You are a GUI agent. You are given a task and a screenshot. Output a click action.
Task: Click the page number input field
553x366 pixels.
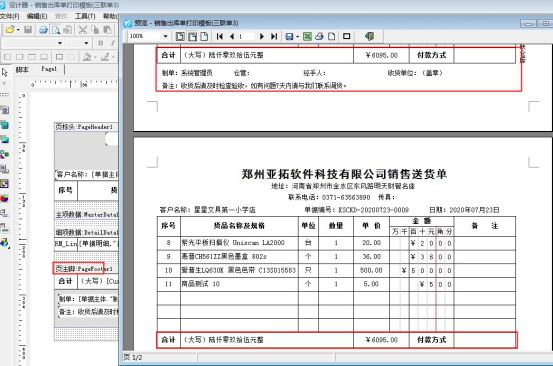coord(246,36)
